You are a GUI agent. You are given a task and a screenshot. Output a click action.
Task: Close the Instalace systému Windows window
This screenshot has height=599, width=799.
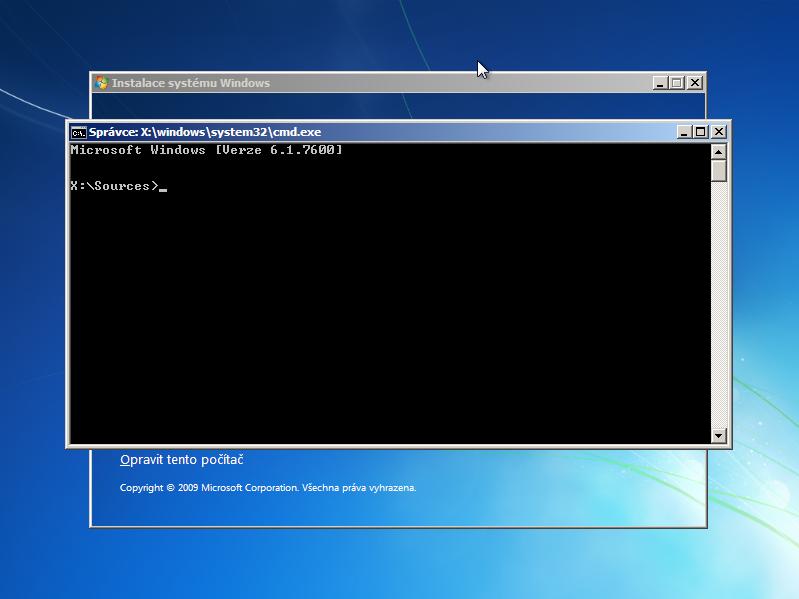(695, 83)
